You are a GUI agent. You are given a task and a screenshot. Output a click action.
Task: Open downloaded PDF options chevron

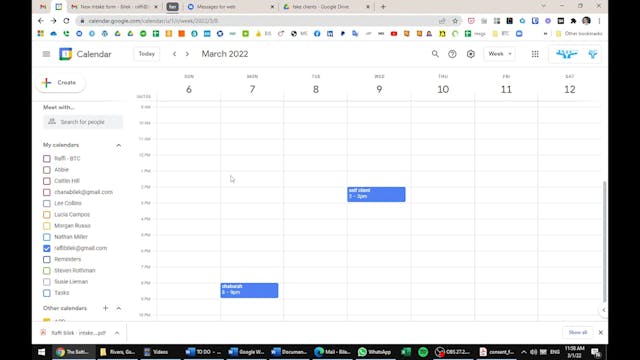pos(117,333)
